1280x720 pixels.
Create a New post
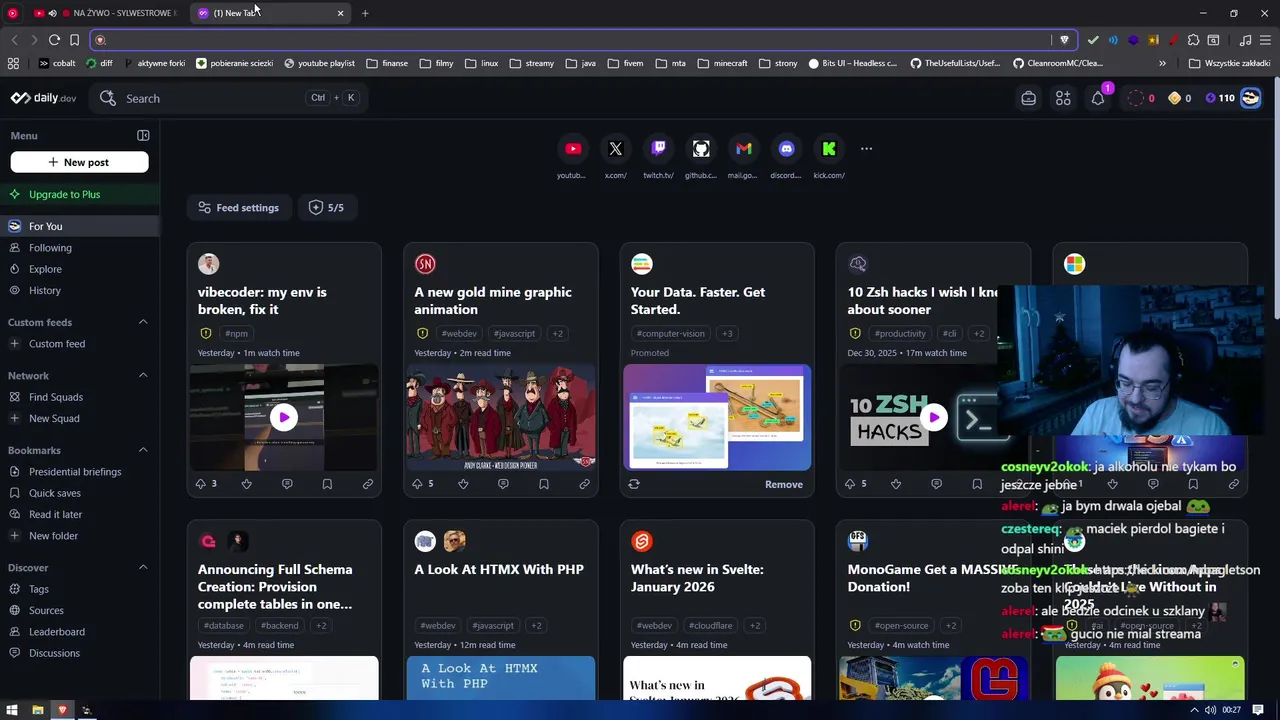pyautogui.click(x=80, y=162)
